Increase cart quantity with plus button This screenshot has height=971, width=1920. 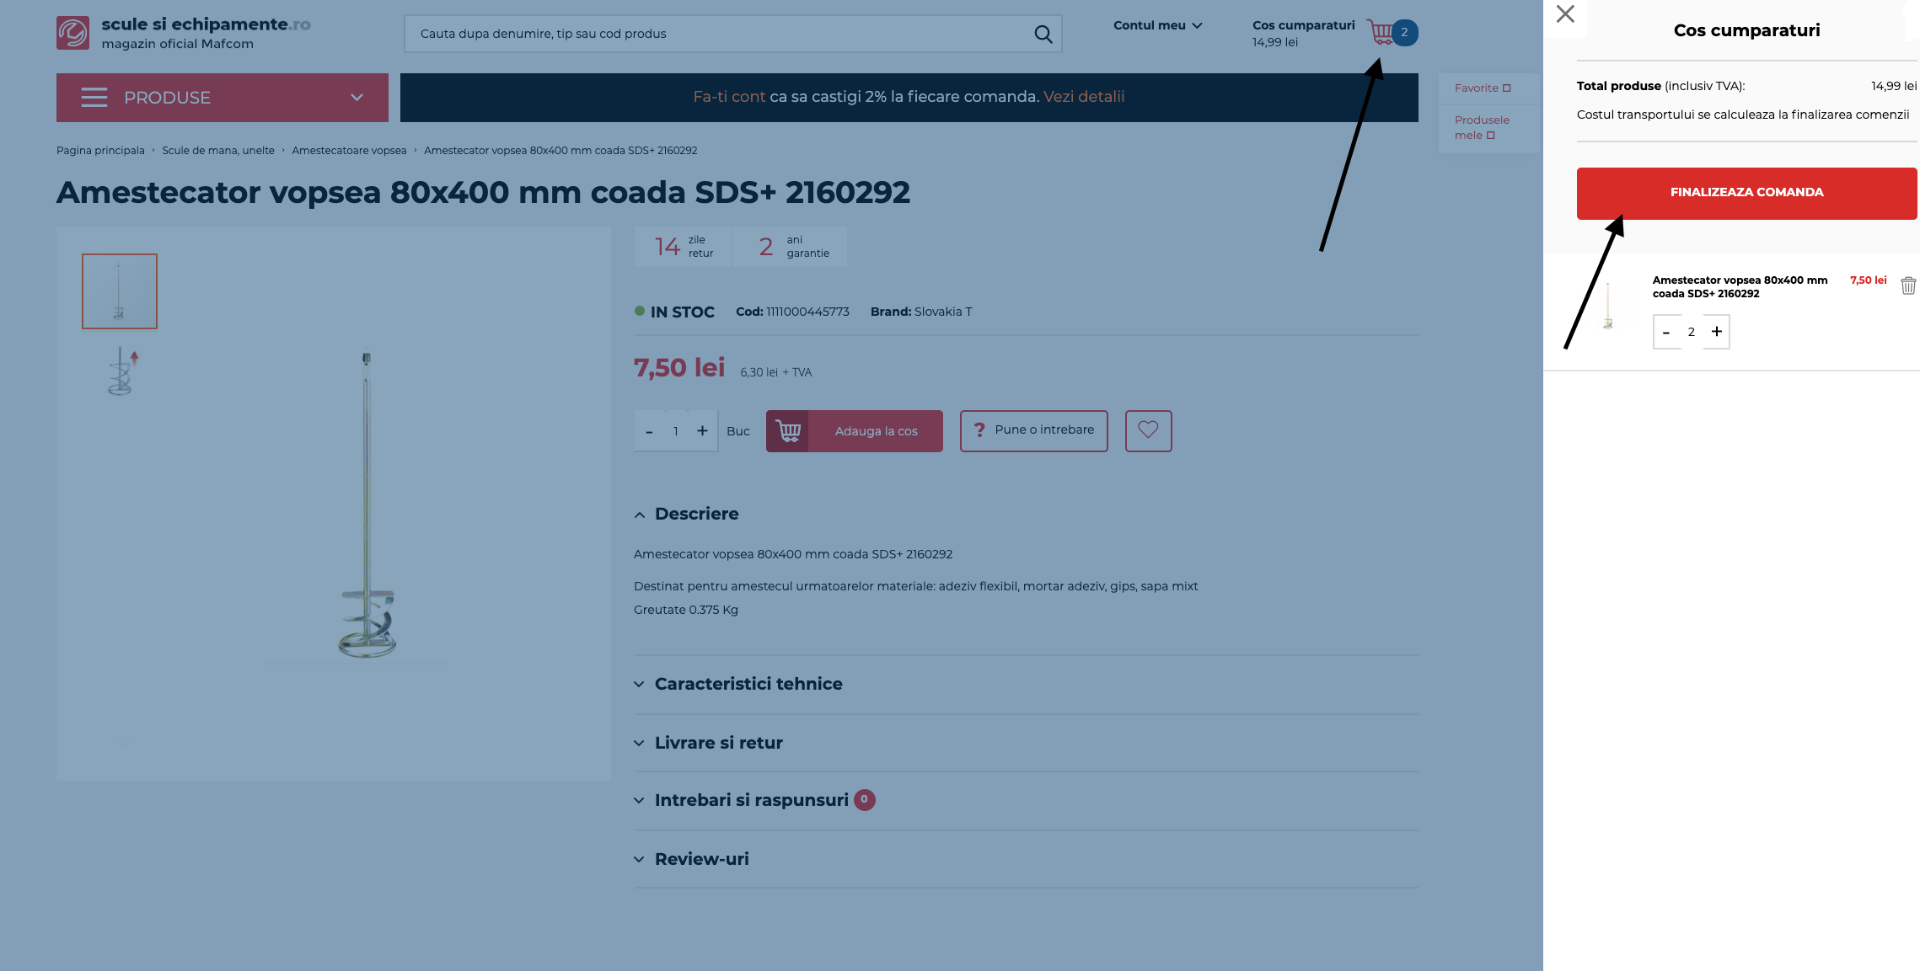[x=1716, y=332]
